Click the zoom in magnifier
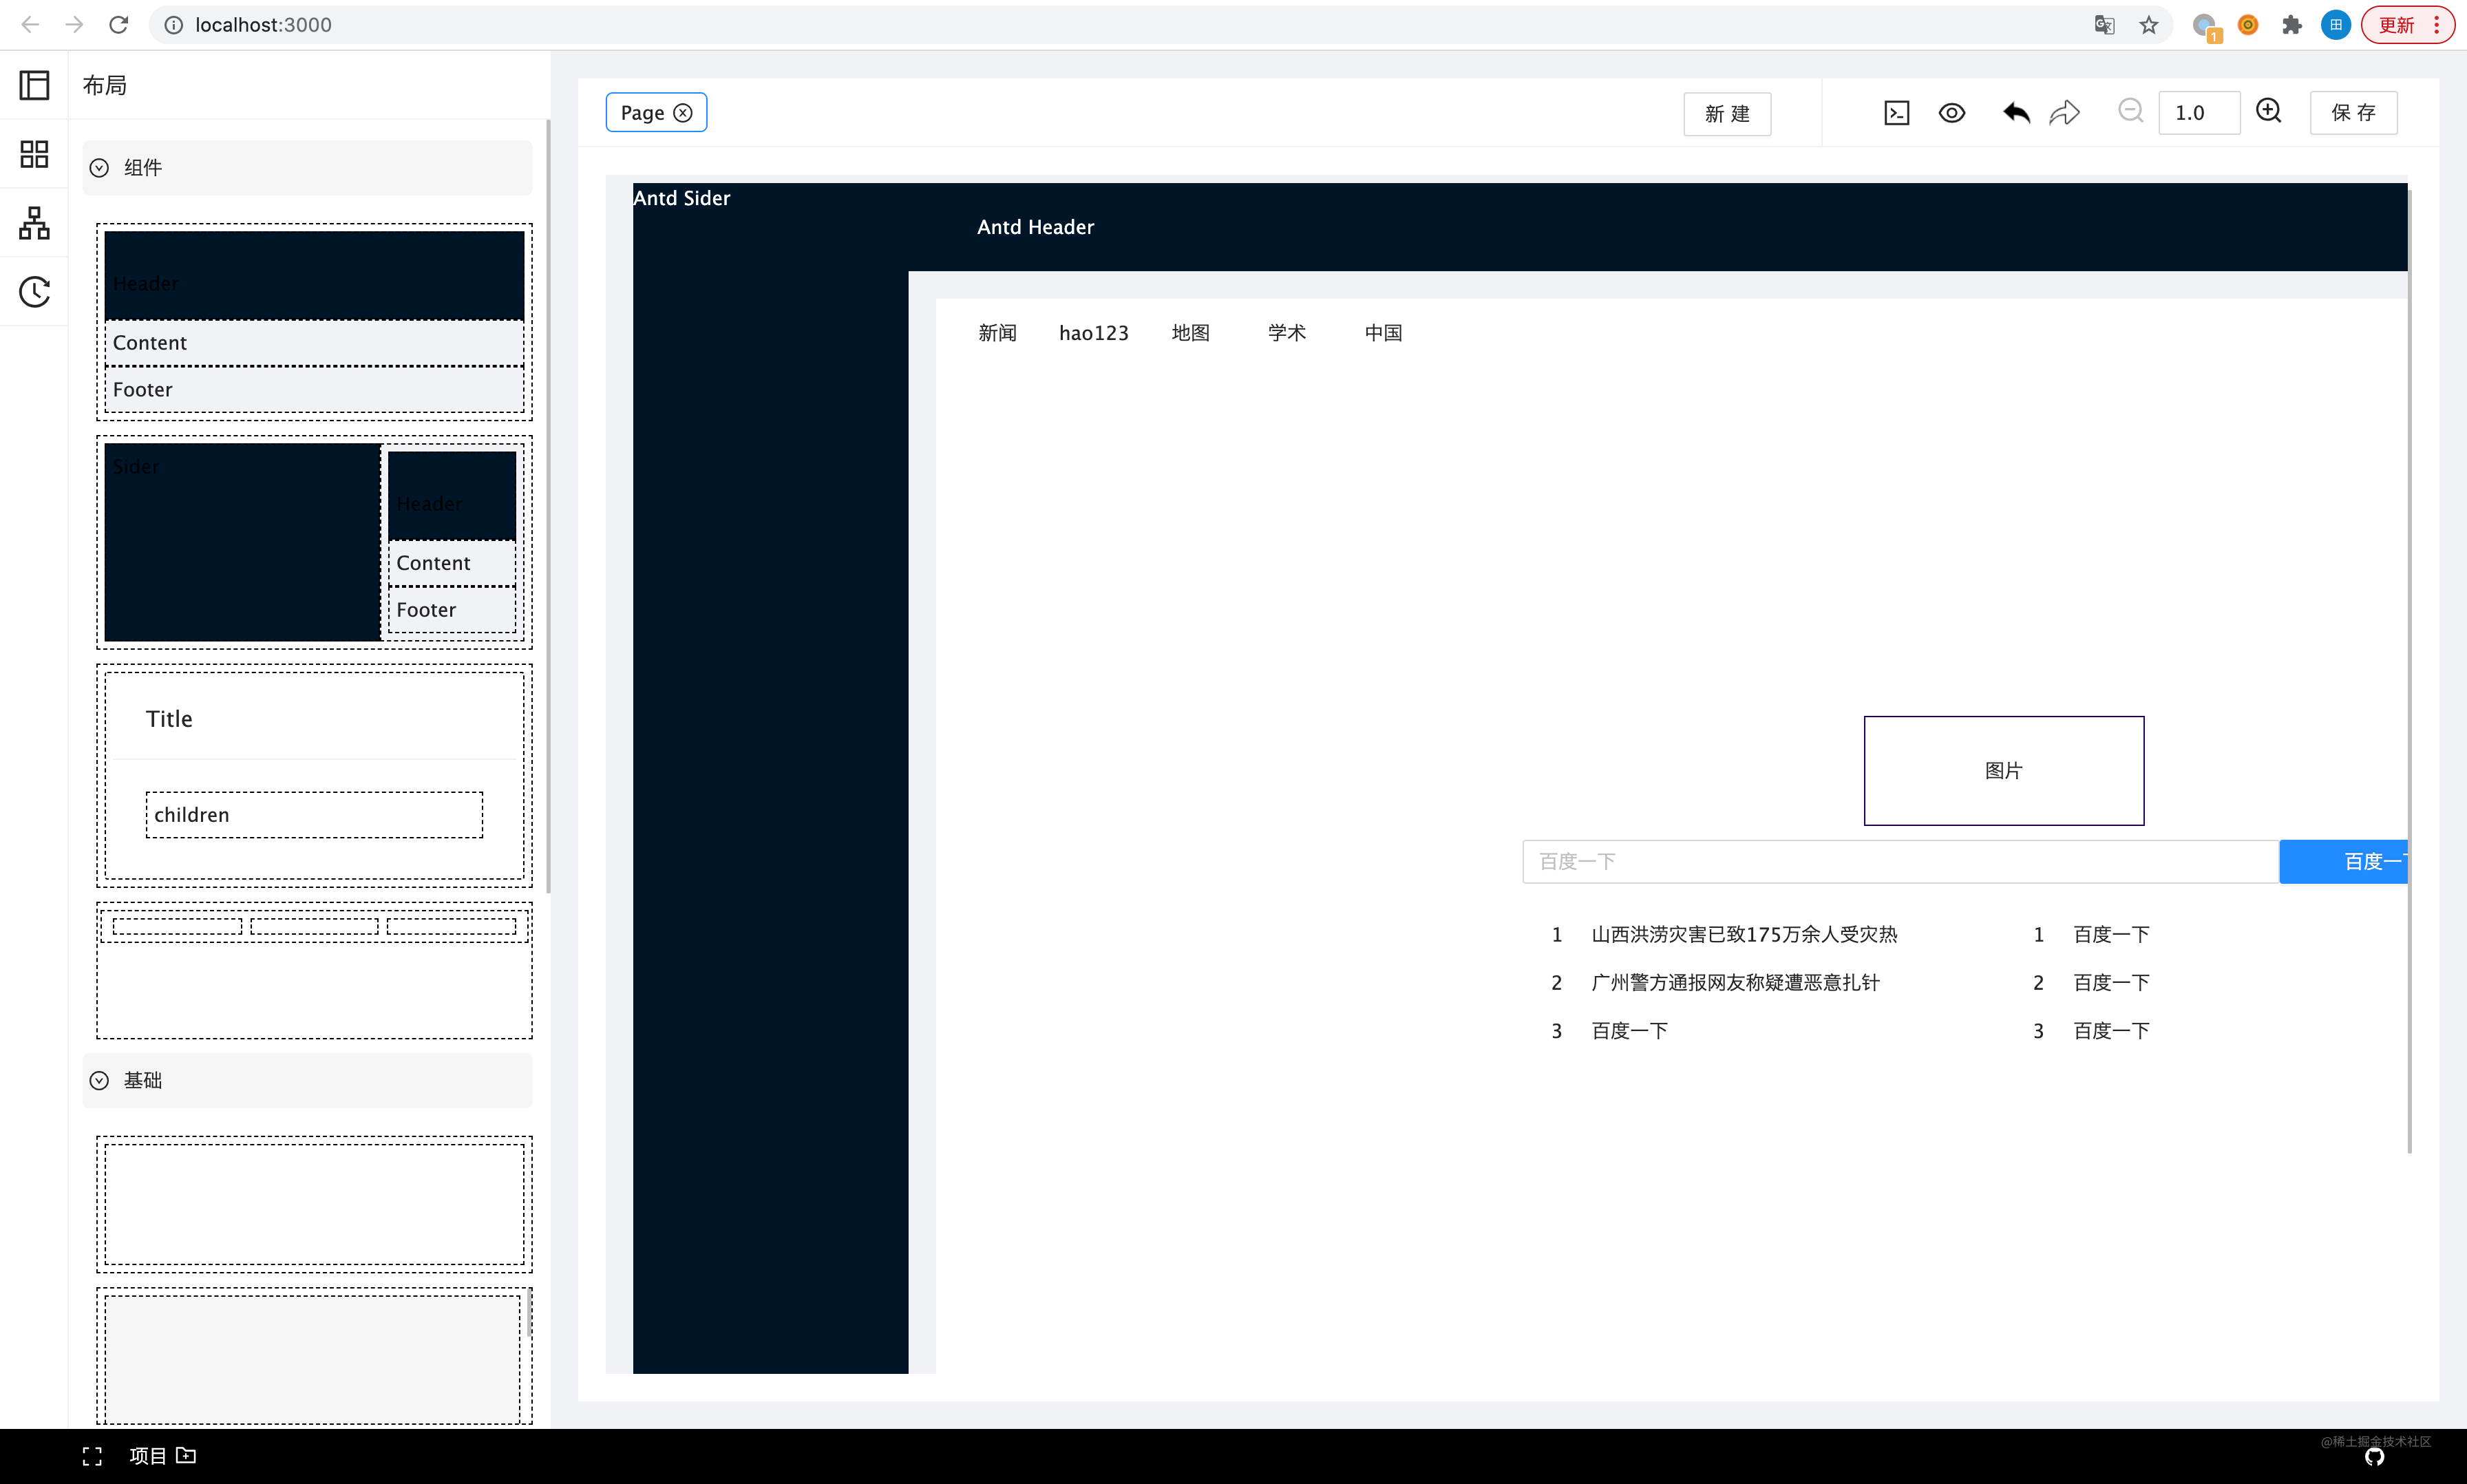2467x1484 pixels. point(2269,111)
